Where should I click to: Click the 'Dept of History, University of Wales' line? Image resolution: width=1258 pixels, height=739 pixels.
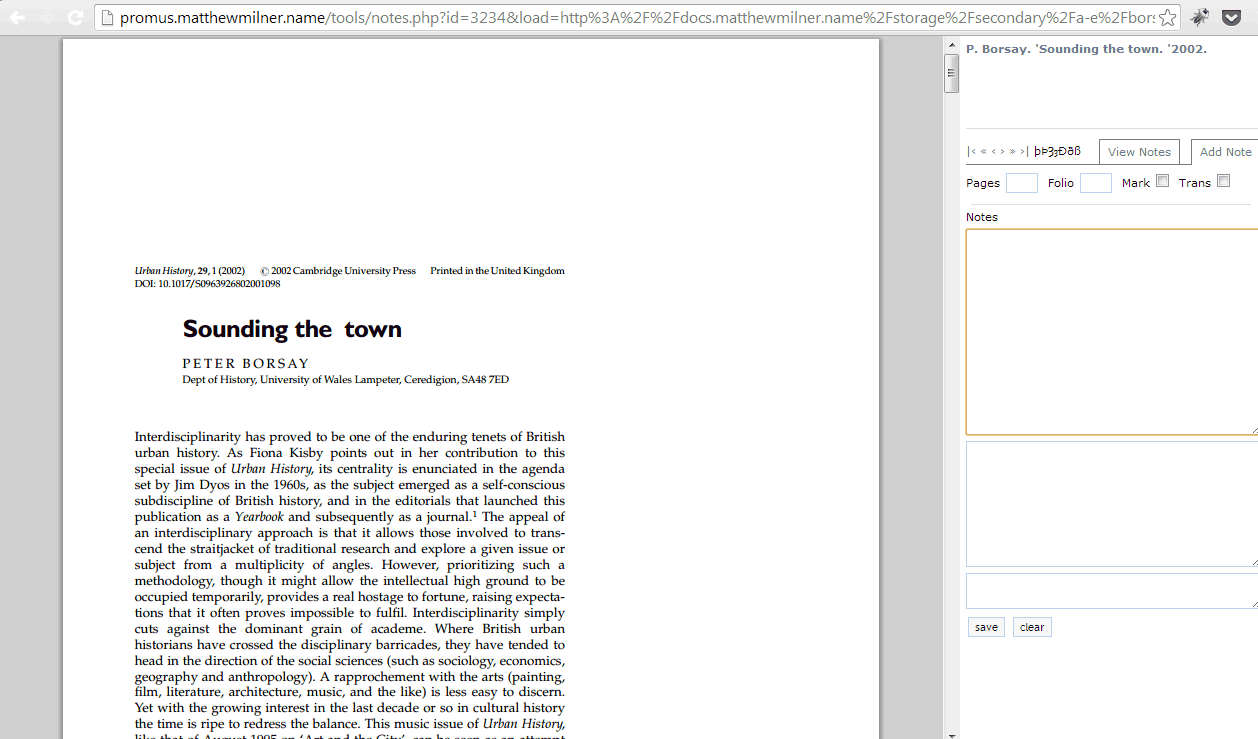tap(345, 380)
